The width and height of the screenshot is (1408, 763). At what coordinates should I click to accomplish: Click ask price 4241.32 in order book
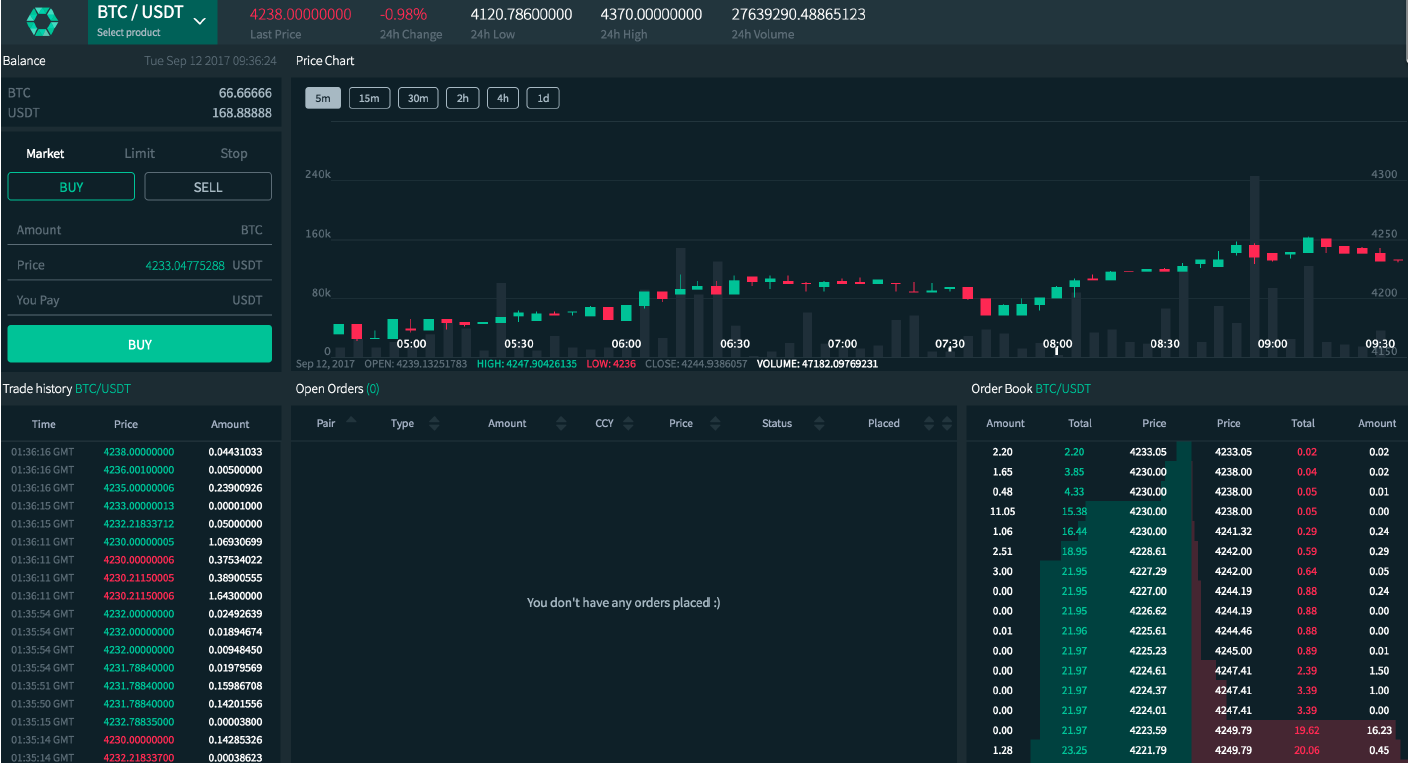point(1233,531)
